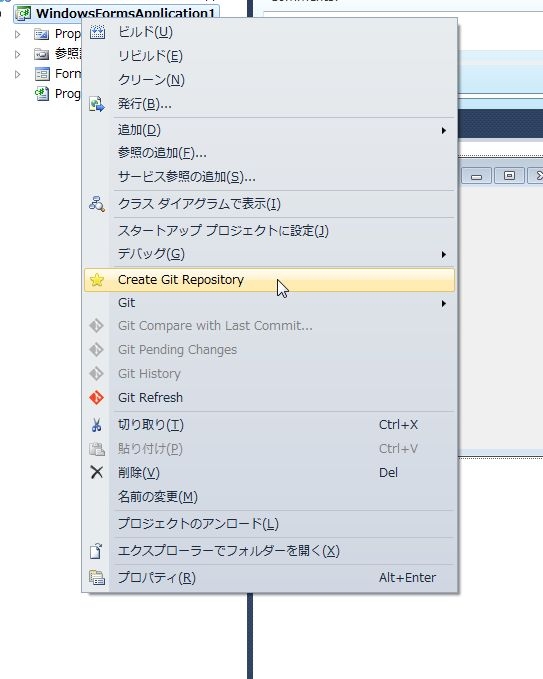This screenshot has width=543, height=679.
Task: Choose リビルド(E) menu entry
Action: coord(269,56)
